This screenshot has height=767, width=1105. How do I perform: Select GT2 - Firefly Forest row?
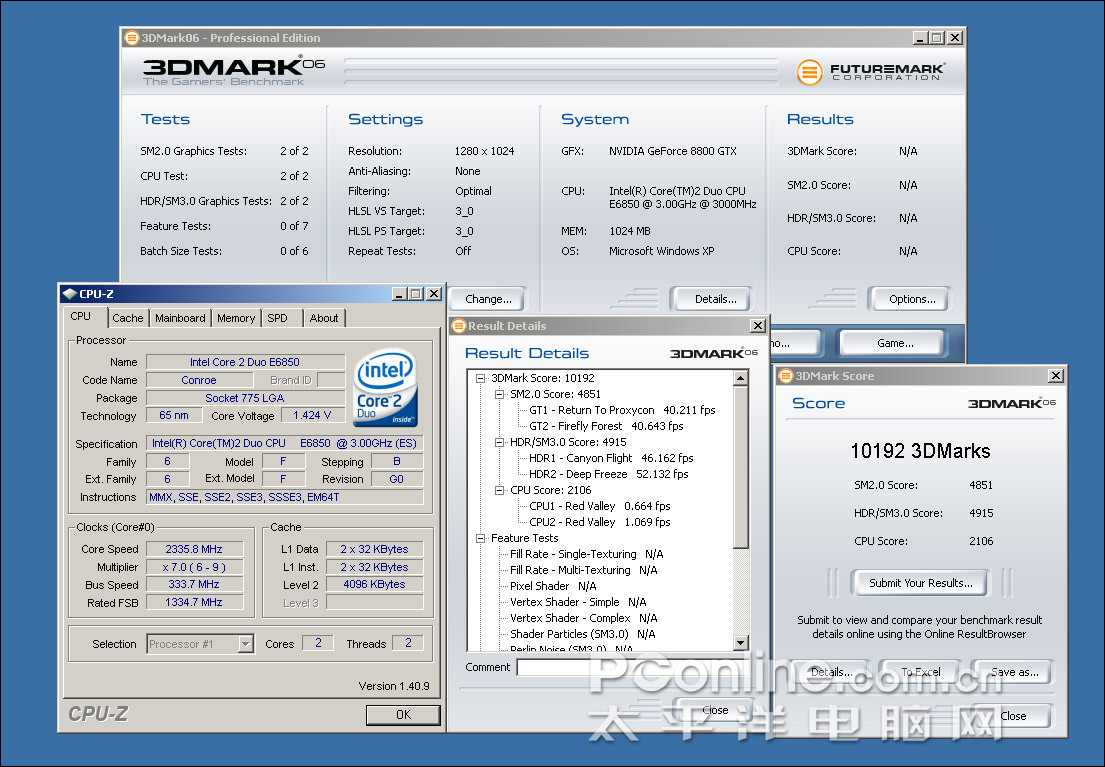[606, 427]
